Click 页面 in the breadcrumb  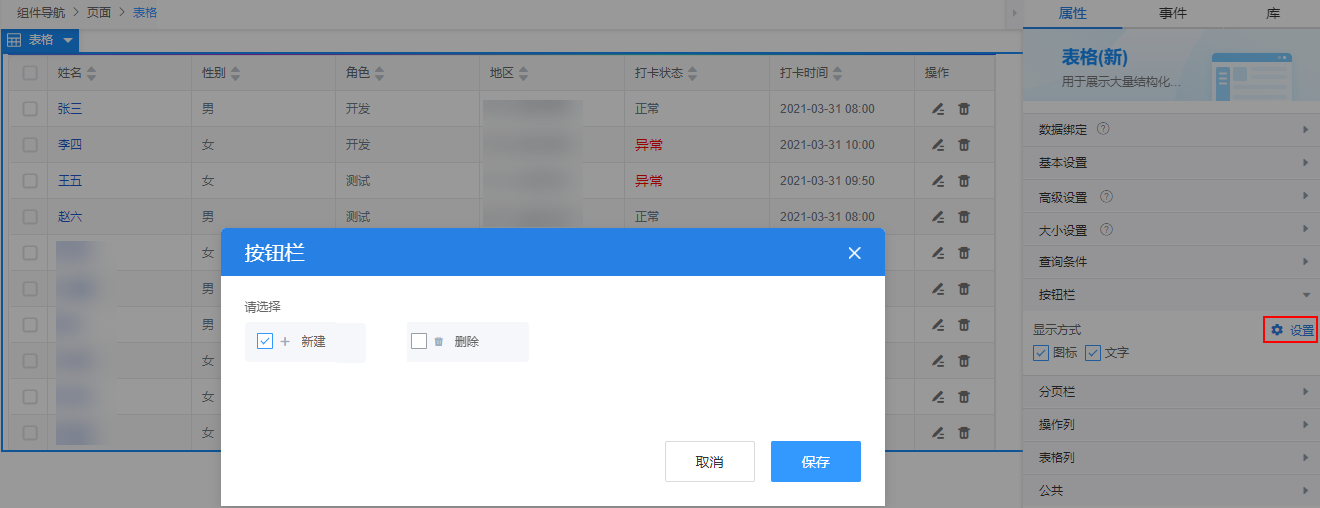pyautogui.click(x=99, y=13)
